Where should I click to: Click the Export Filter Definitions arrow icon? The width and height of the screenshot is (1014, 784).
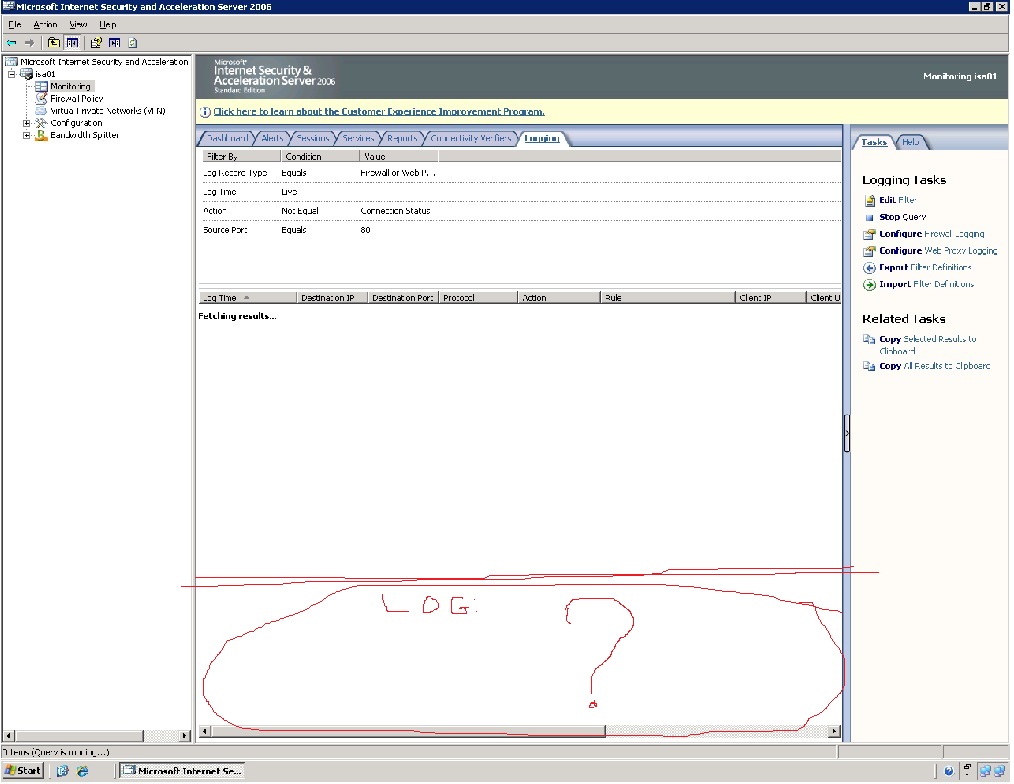870,268
